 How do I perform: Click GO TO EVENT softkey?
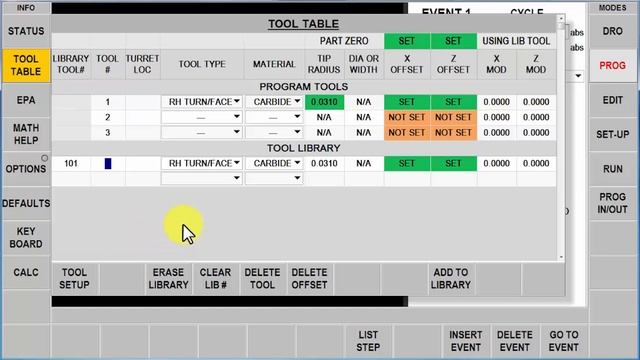[x=564, y=341]
